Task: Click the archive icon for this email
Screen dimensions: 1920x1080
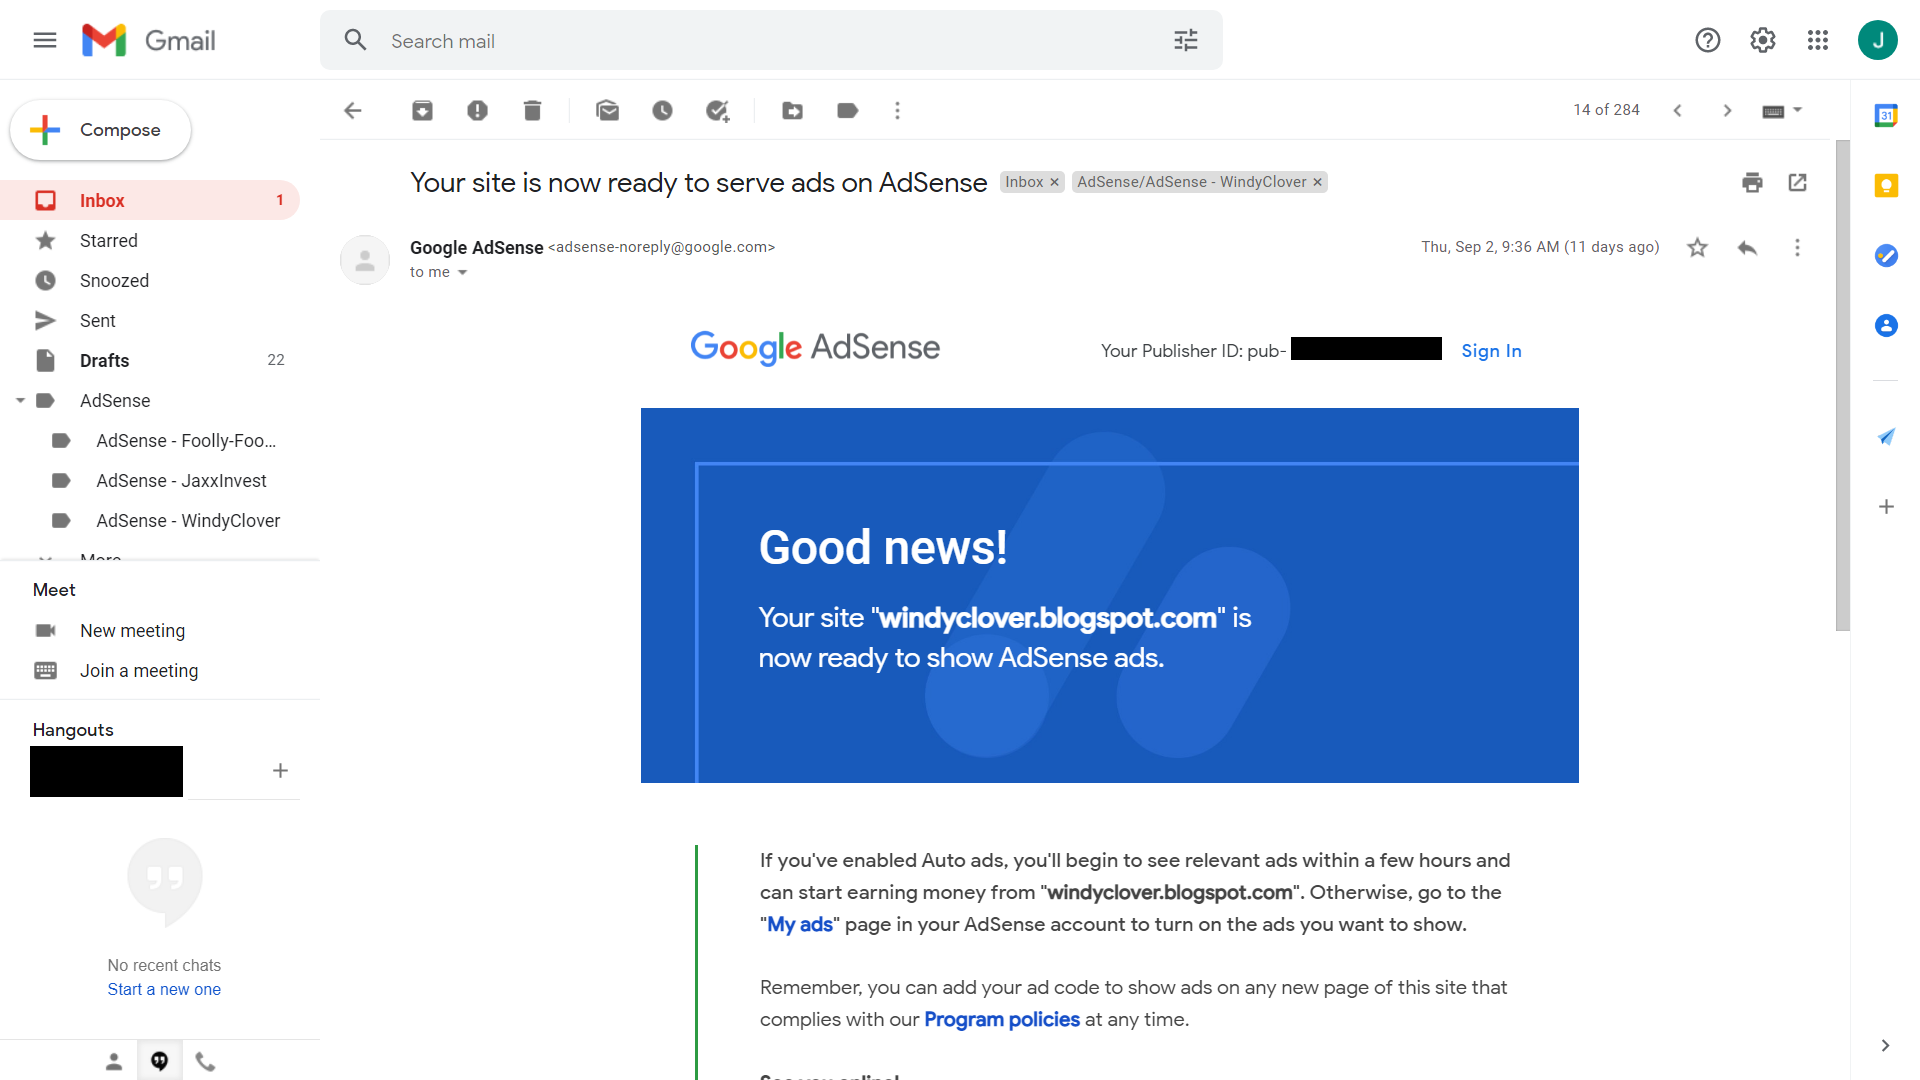Action: click(x=422, y=111)
